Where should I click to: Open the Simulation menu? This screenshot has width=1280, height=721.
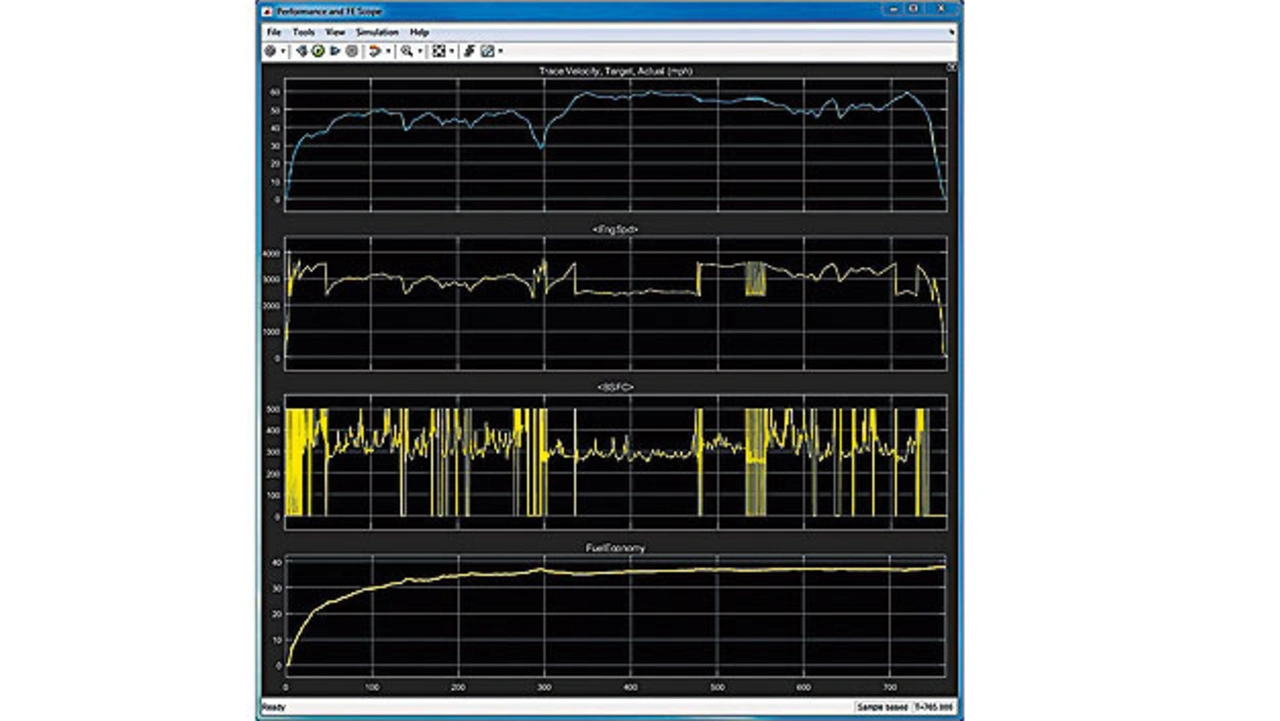[x=377, y=32]
